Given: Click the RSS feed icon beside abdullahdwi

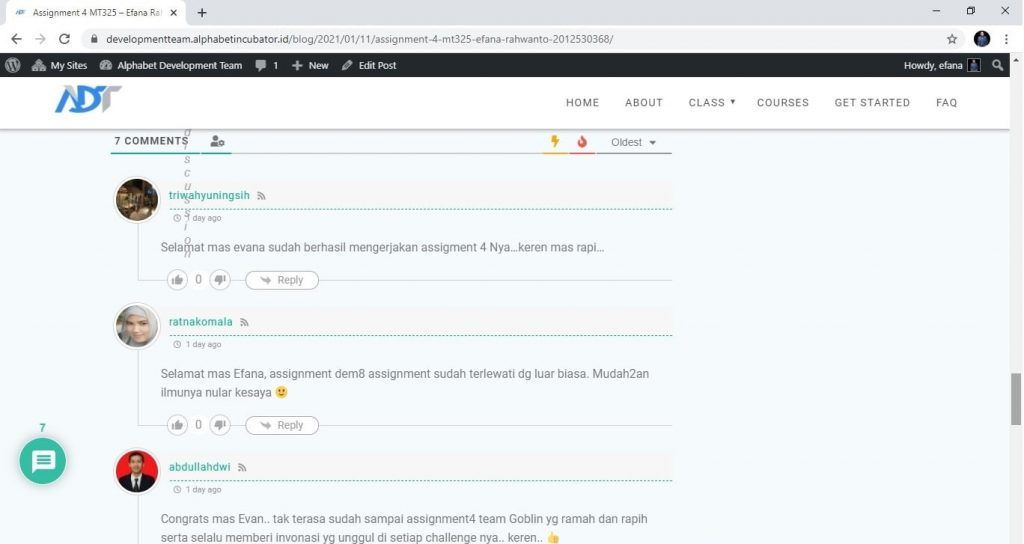Looking at the screenshot, I should [x=242, y=467].
